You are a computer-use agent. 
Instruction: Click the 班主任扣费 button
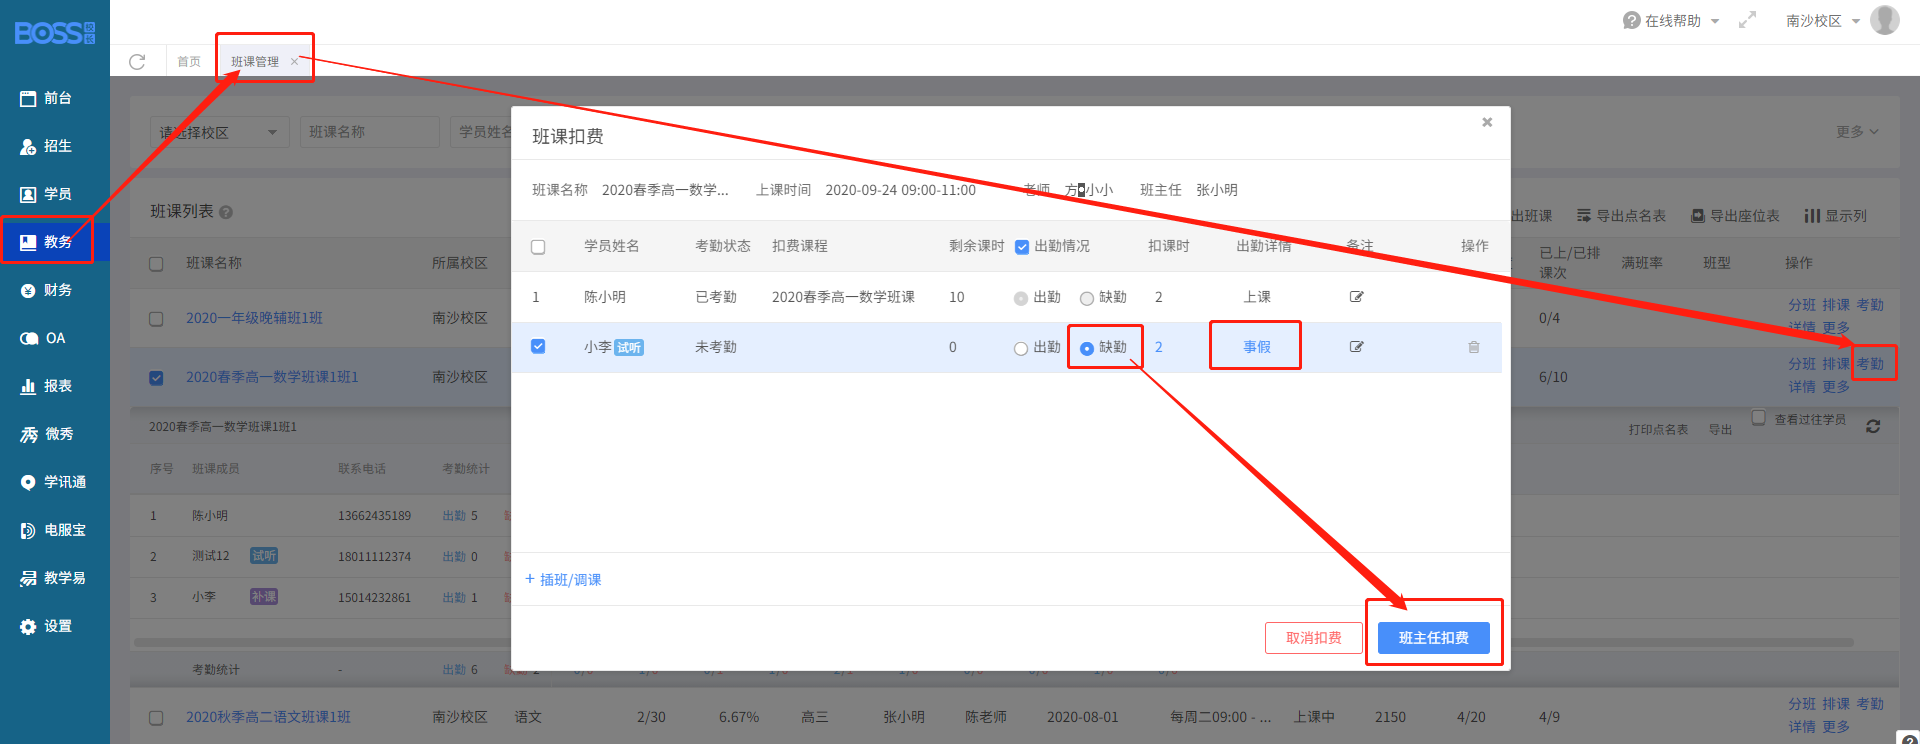[x=1434, y=638]
